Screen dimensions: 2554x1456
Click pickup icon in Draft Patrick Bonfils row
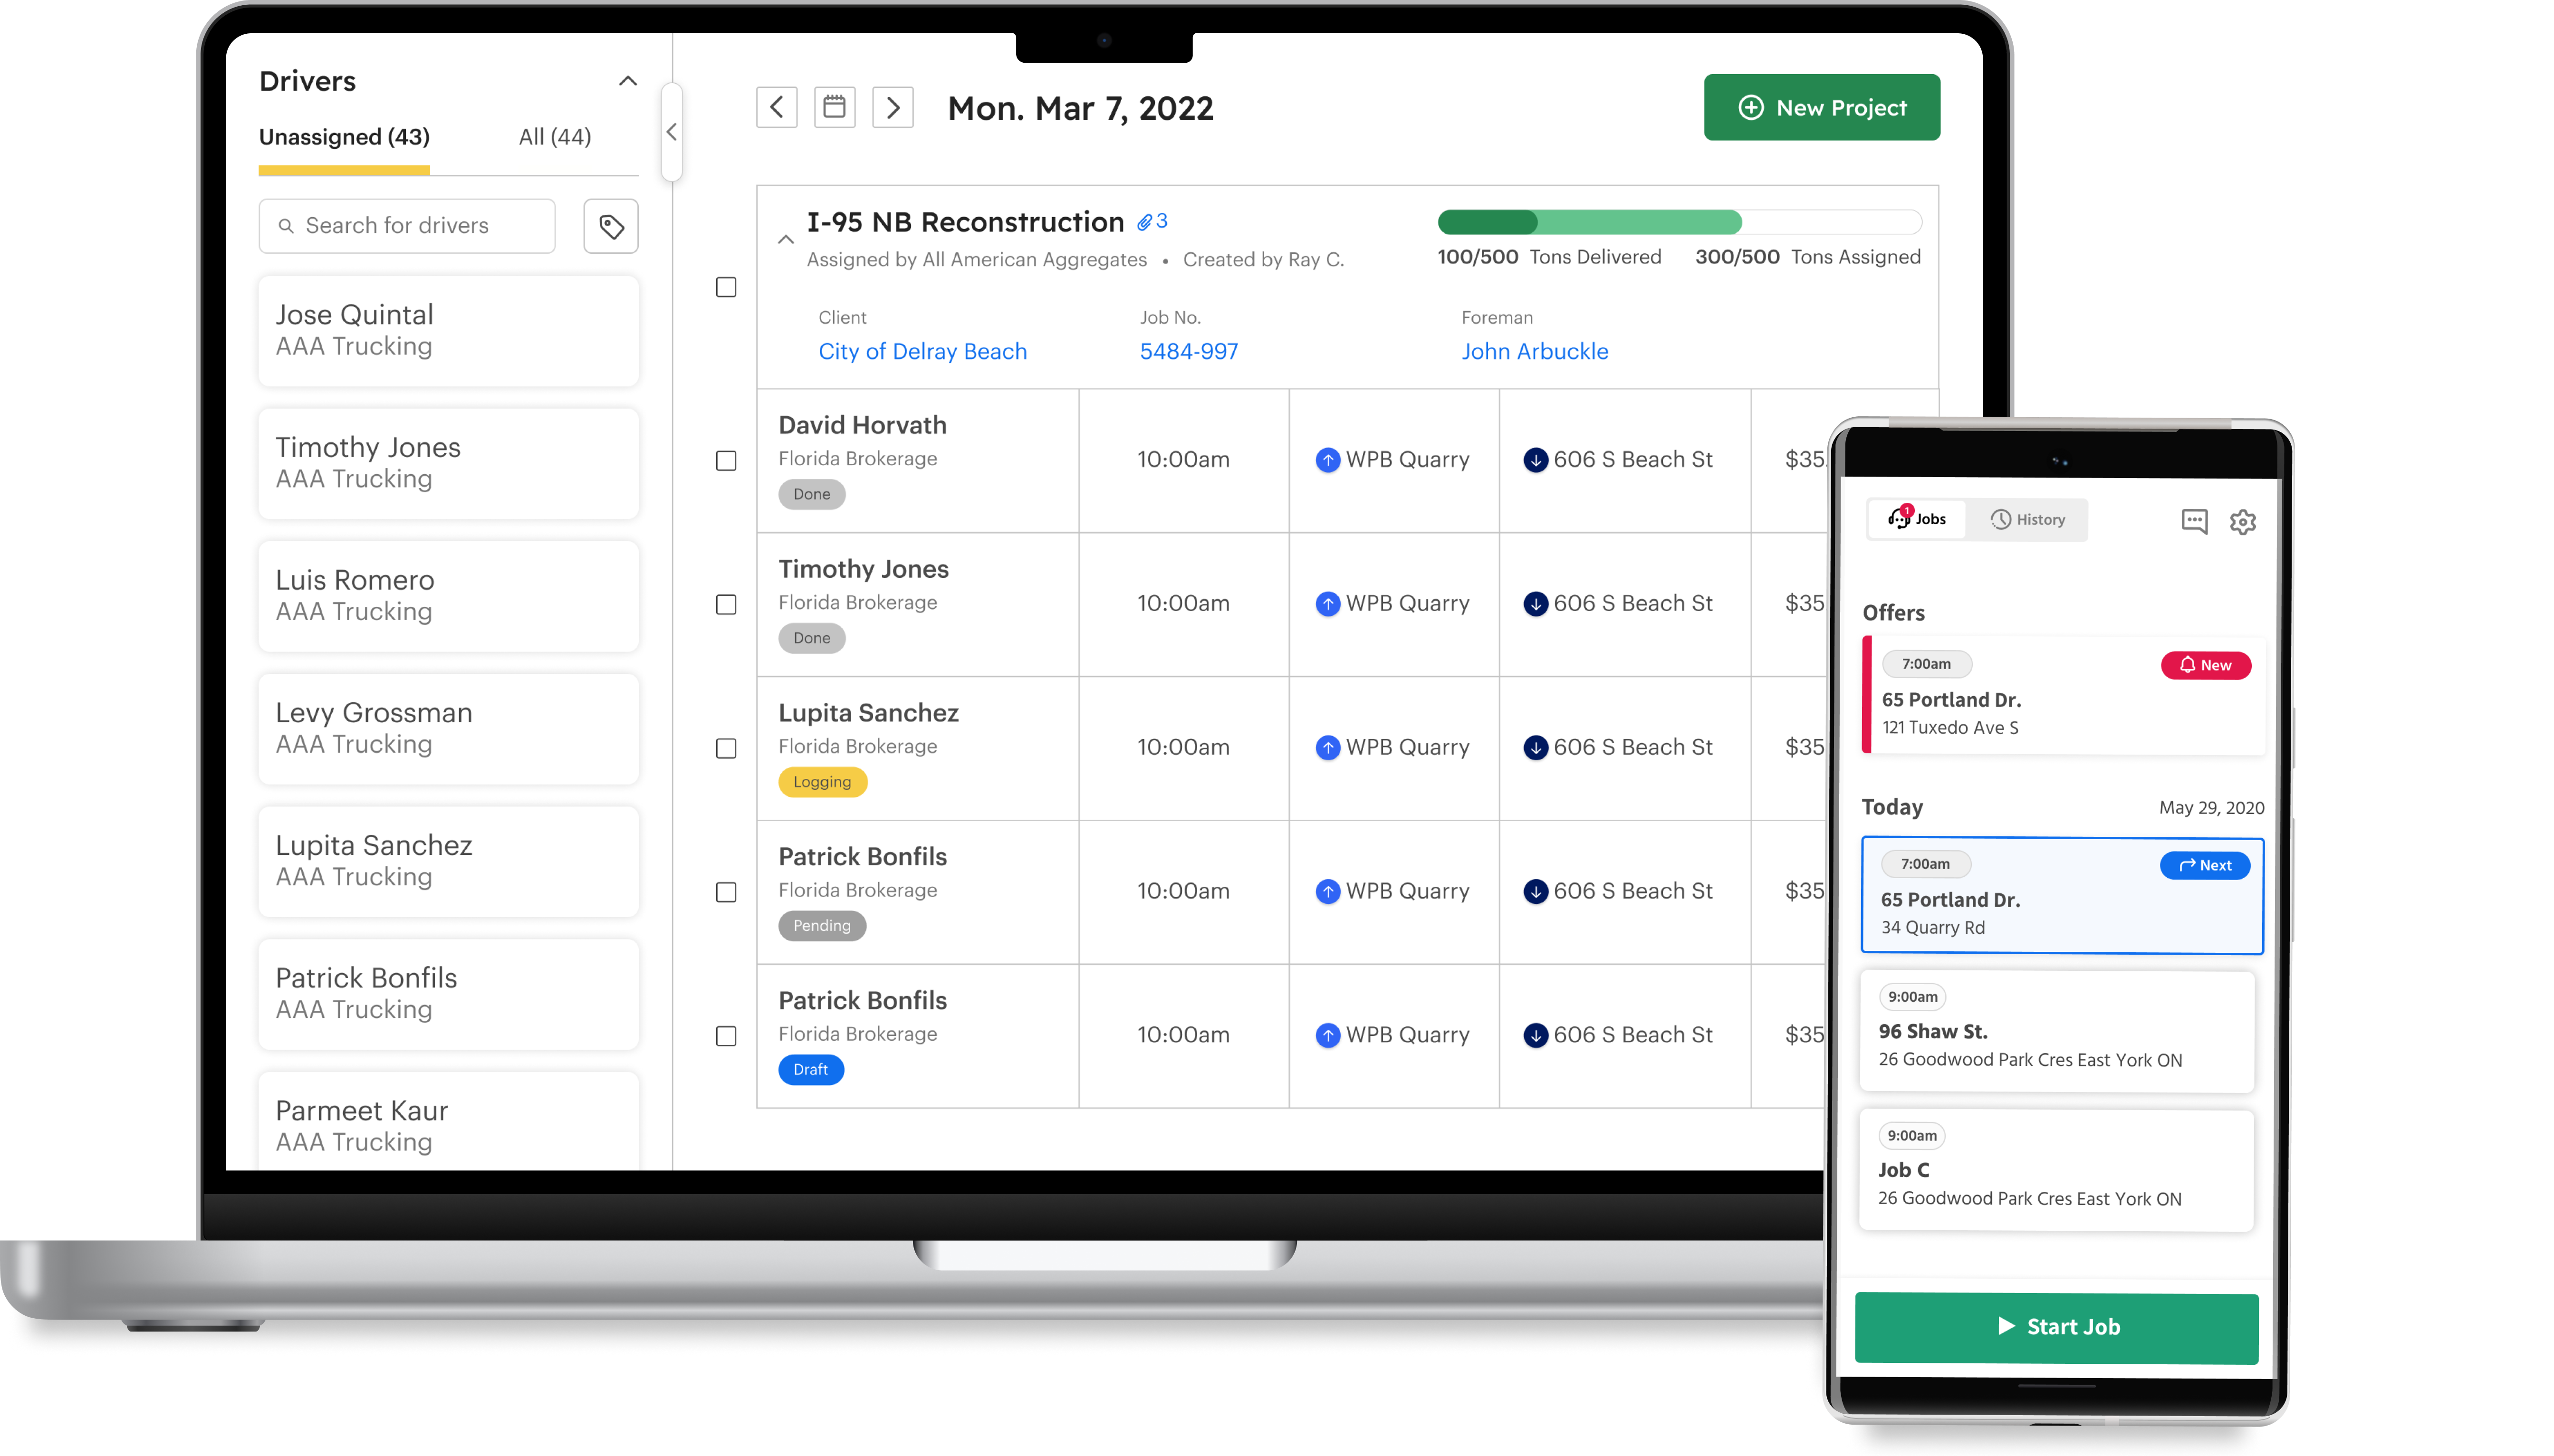click(1327, 1036)
